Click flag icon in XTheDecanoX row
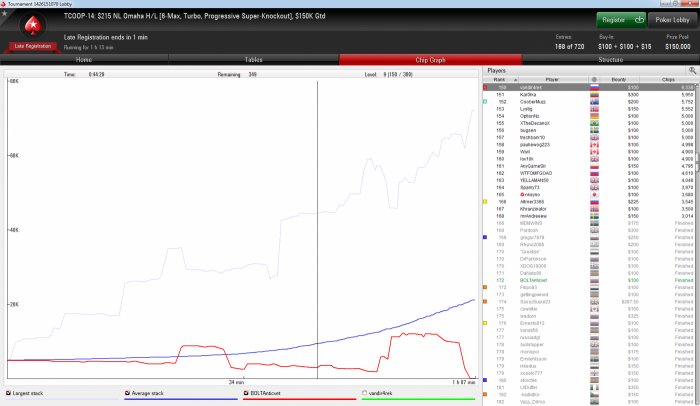700x406 pixels. (x=594, y=123)
